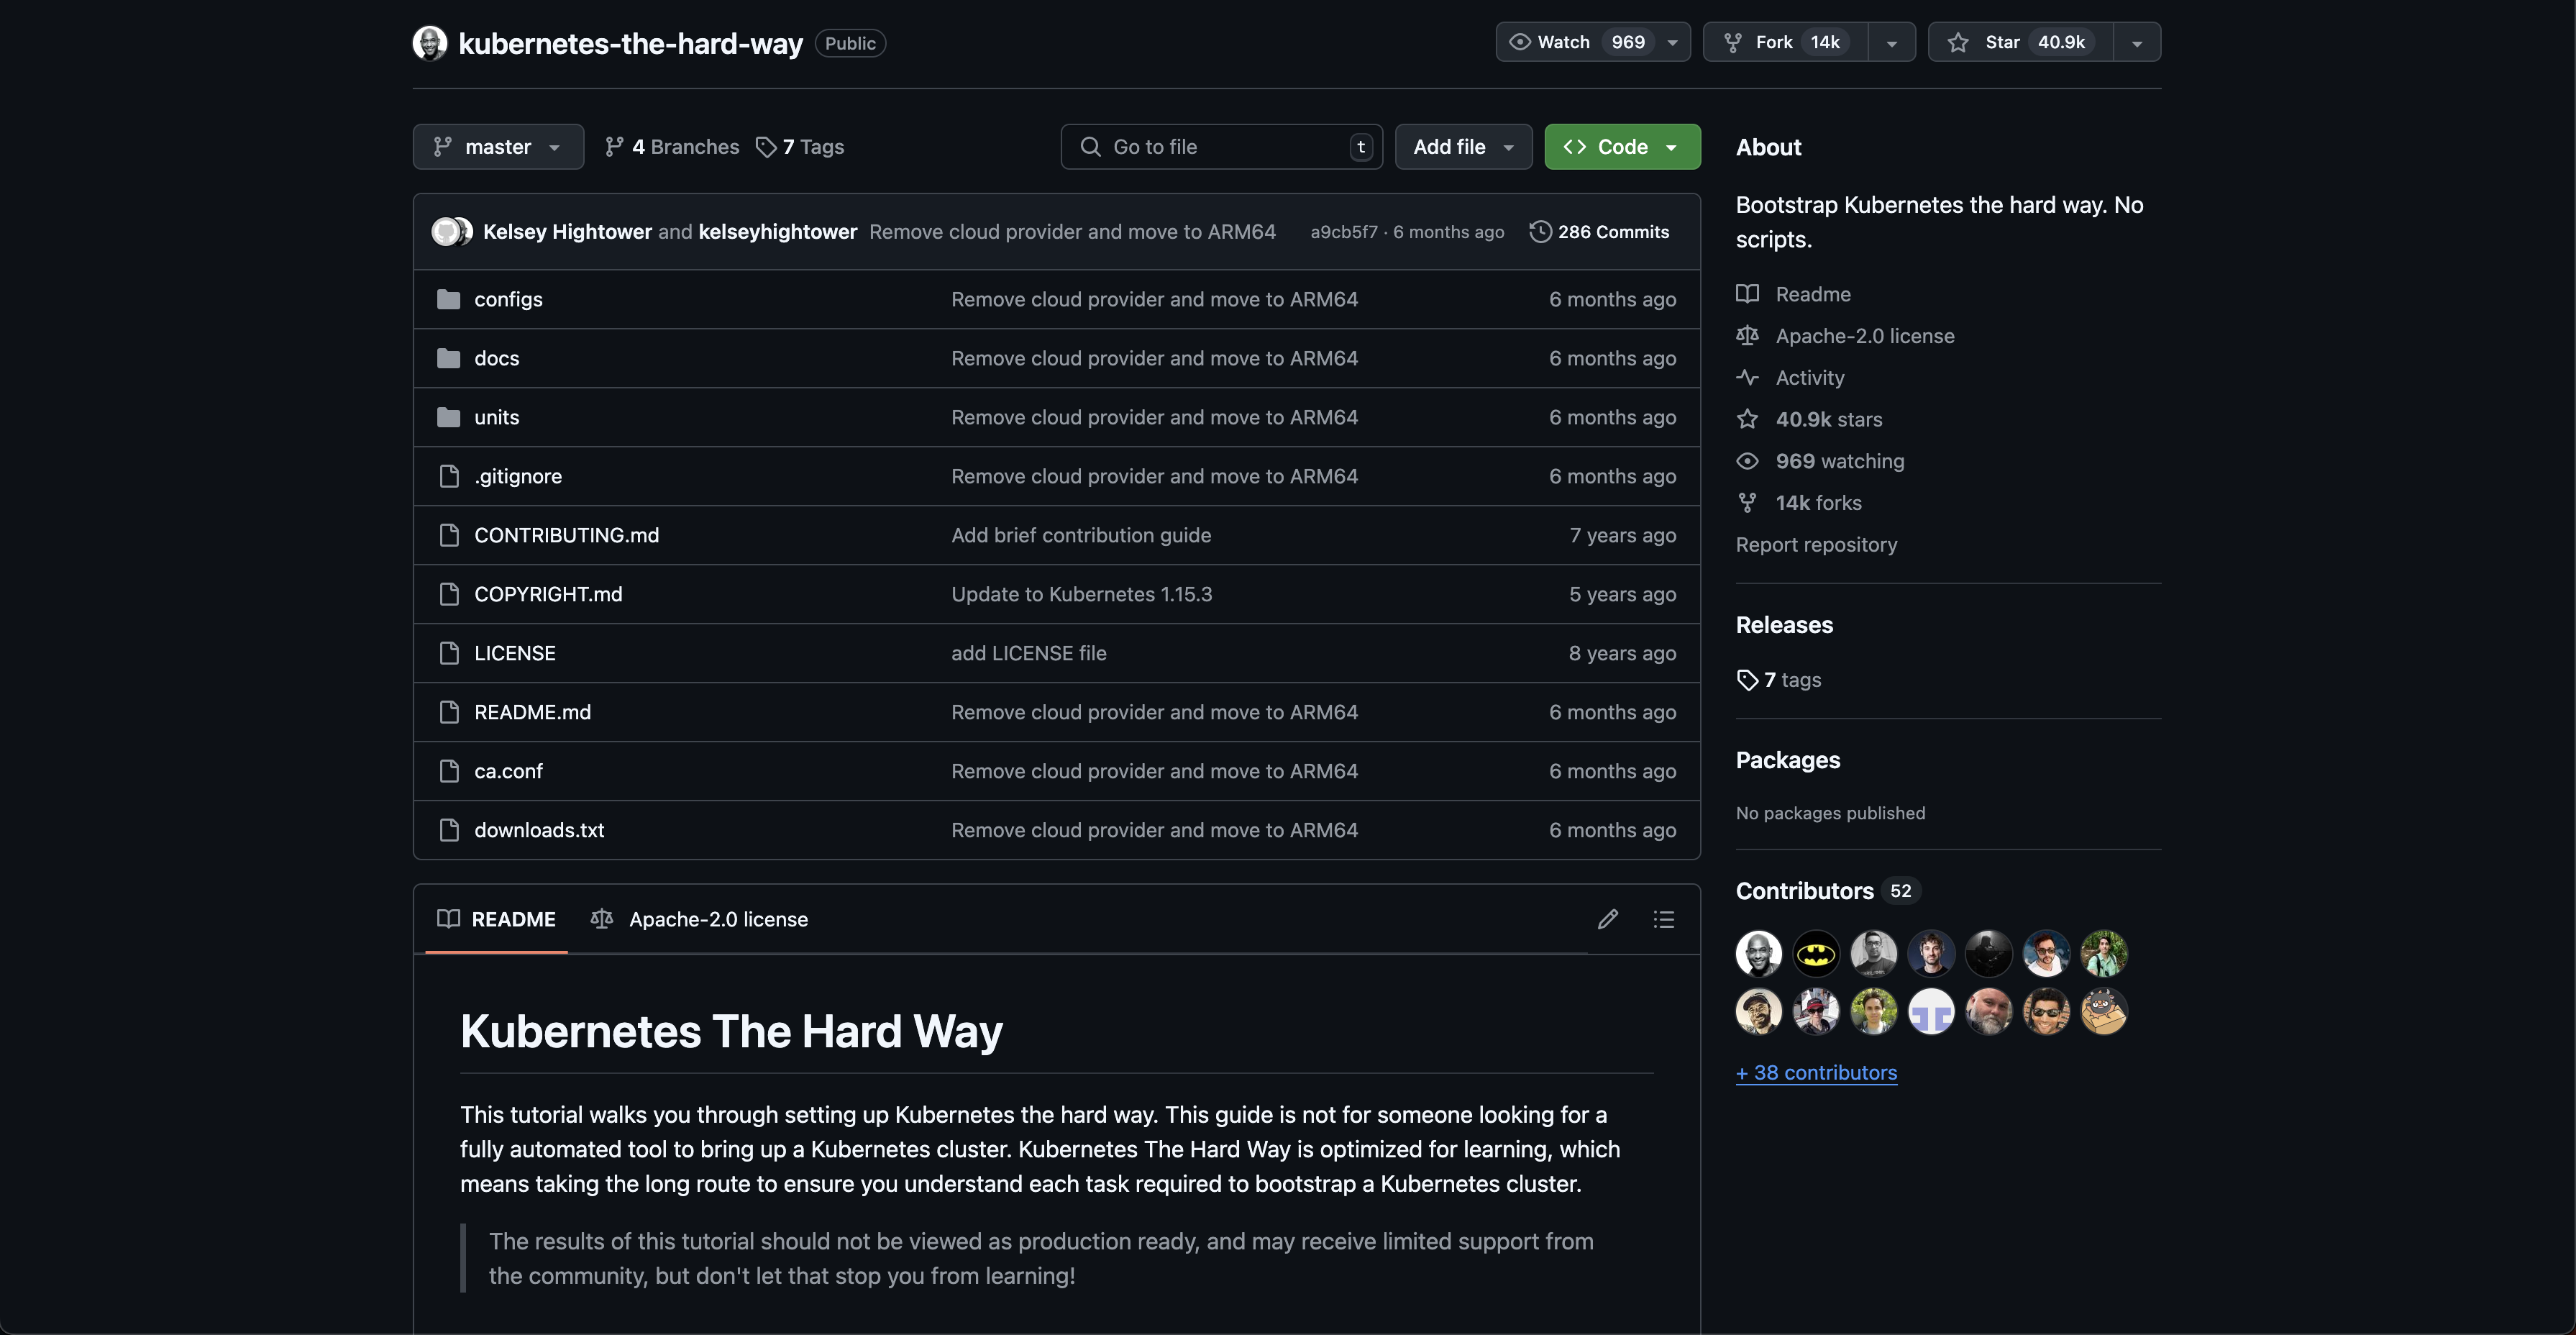The height and width of the screenshot is (1335, 2576).
Task: Open Apache-2.0 license link in About
Action: coord(1845,337)
